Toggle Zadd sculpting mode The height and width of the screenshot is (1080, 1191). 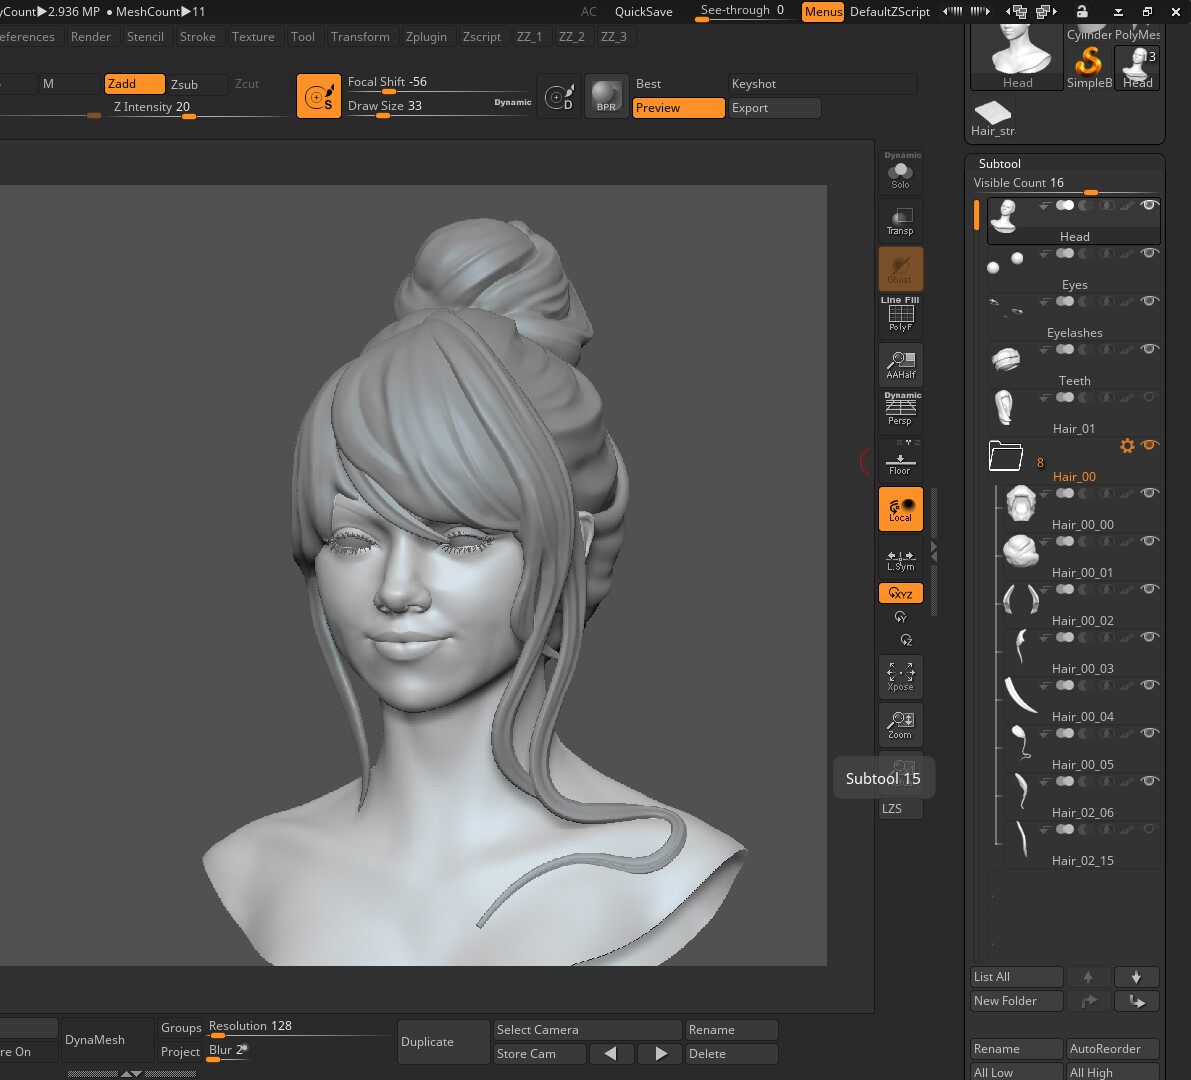pyautogui.click(x=134, y=84)
